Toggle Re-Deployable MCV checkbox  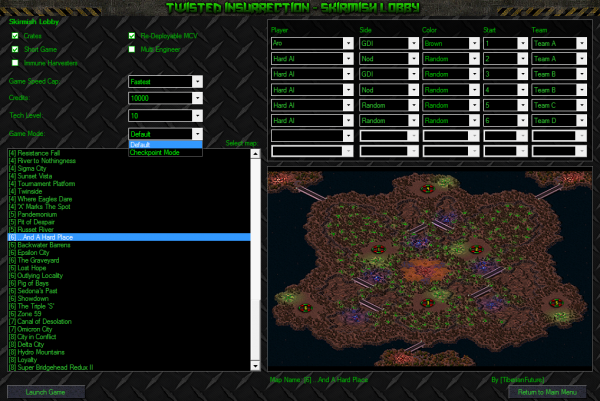132,36
